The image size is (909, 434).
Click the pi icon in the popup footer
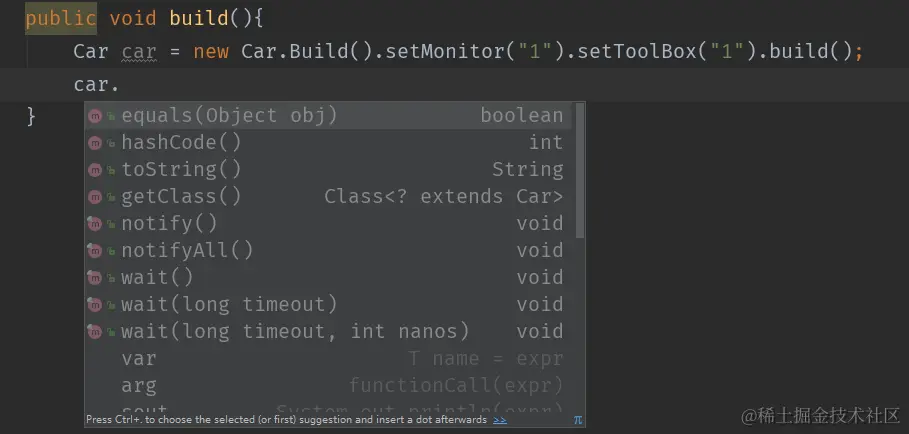coord(578,420)
